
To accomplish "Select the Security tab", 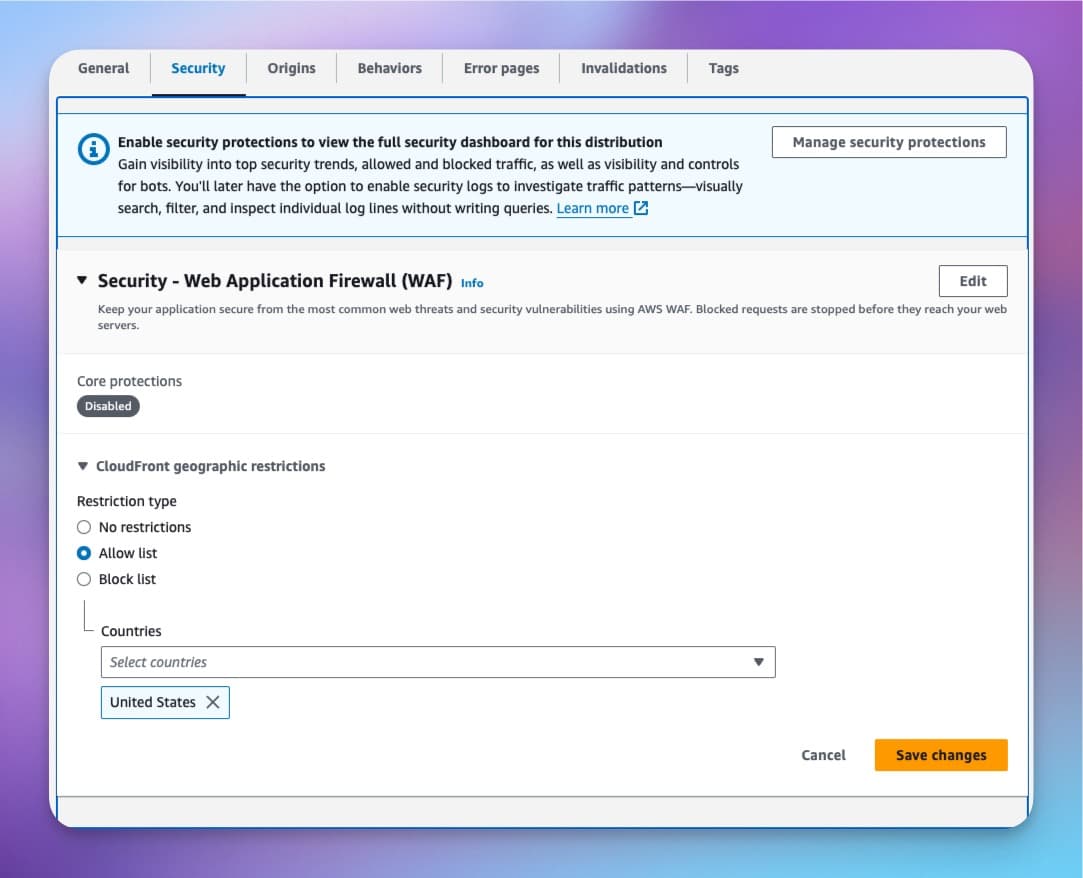I will pyautogui.click(x=198, y=68).
